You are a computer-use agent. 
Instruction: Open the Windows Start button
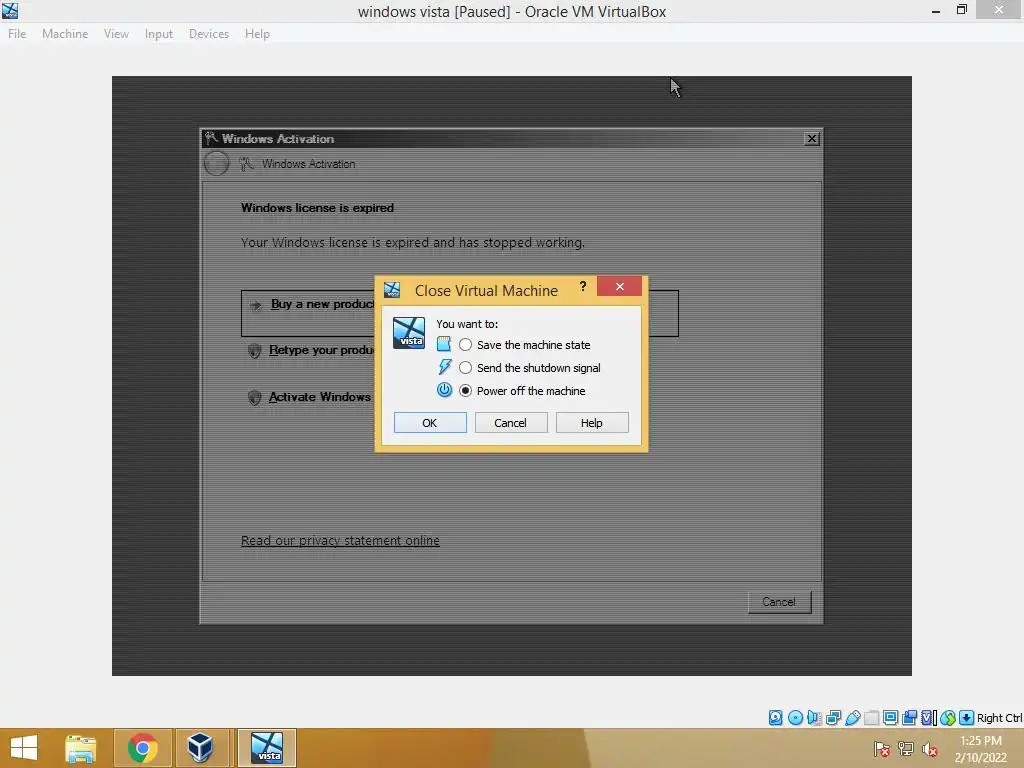click(24, 748)
